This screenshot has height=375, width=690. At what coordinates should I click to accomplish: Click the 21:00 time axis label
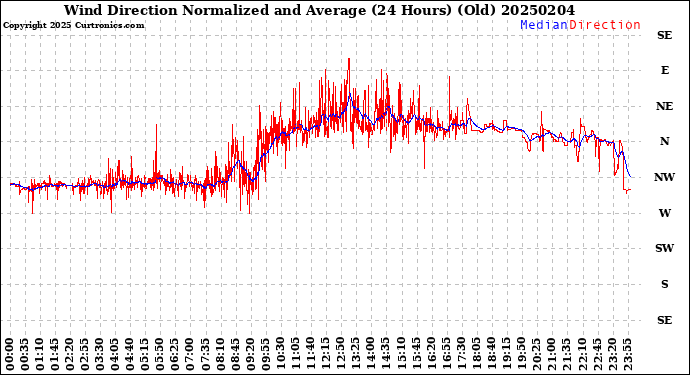551,355
